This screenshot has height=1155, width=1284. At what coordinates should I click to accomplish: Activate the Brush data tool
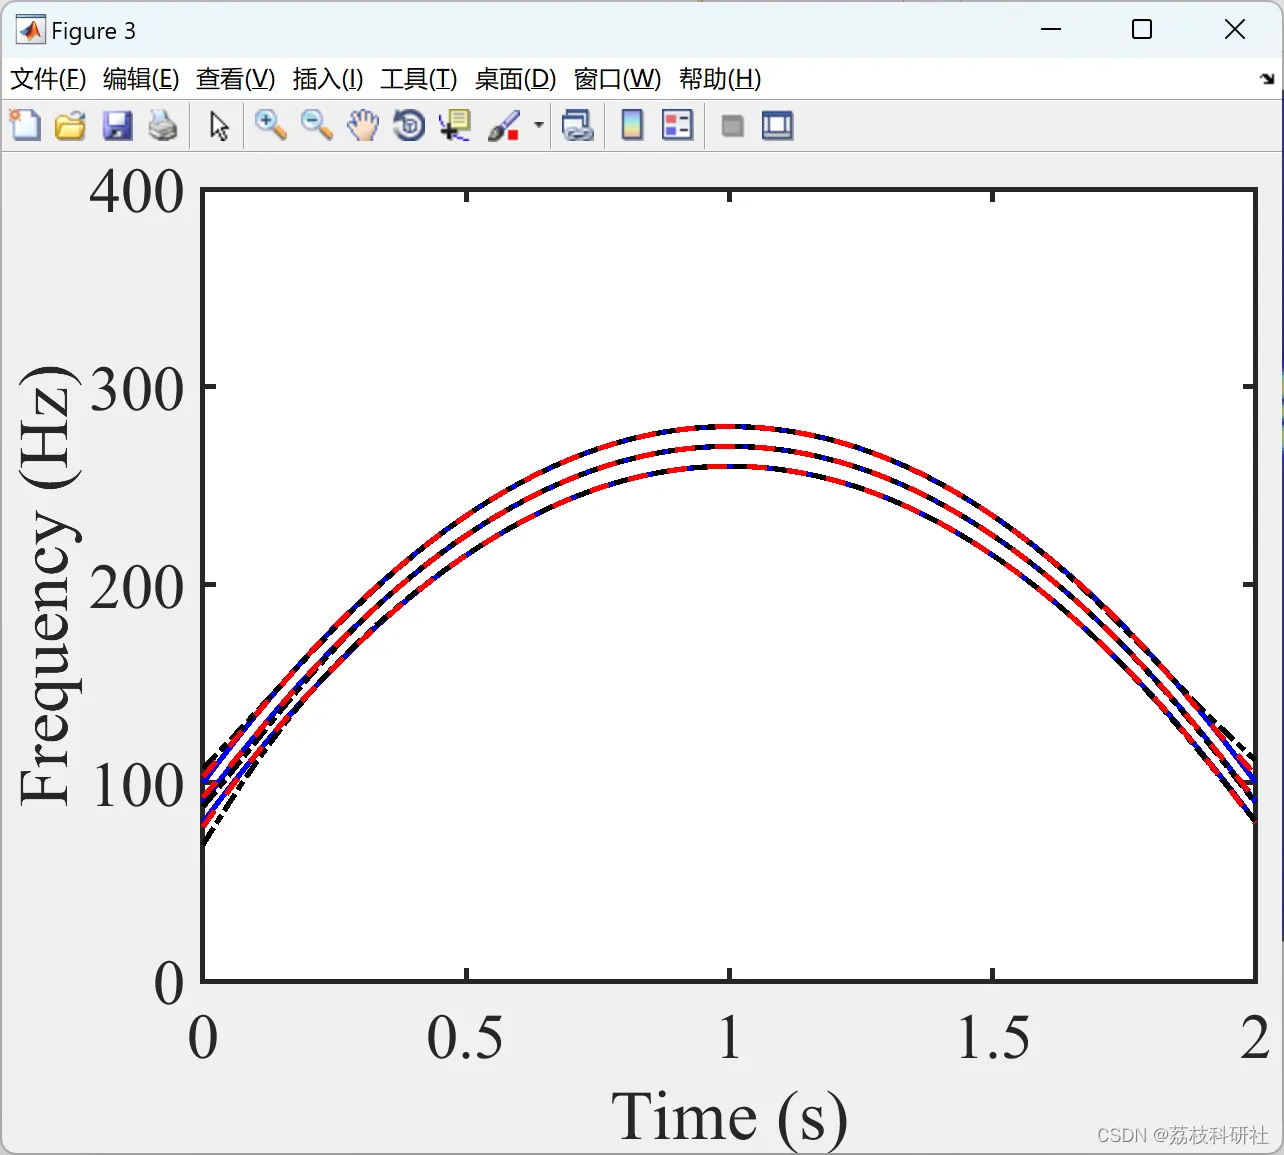504,126
